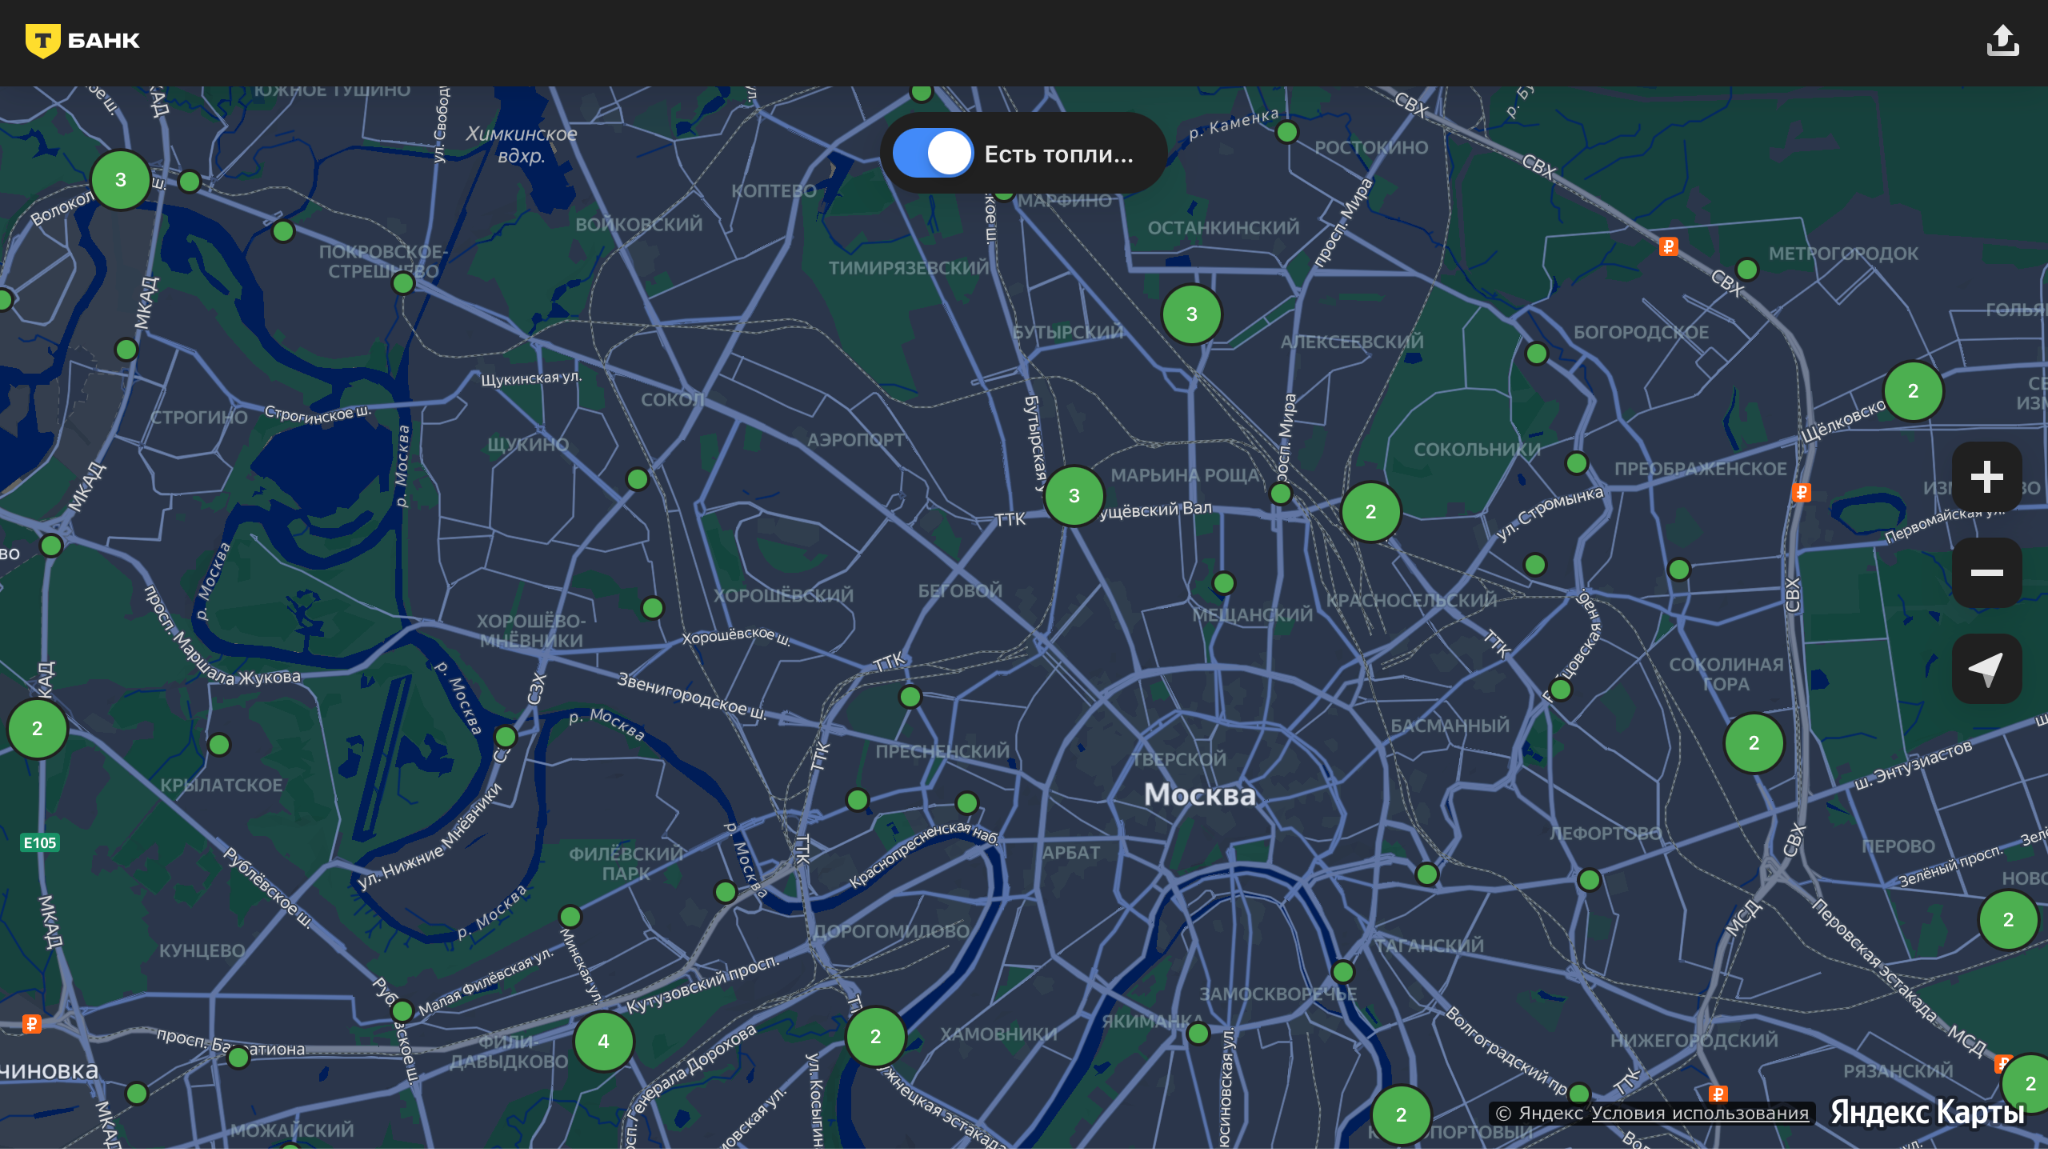Open the "Условия использования" link
Screen dimensions: 2048x1149
pyautogui.click(x=1700, y=1113)
